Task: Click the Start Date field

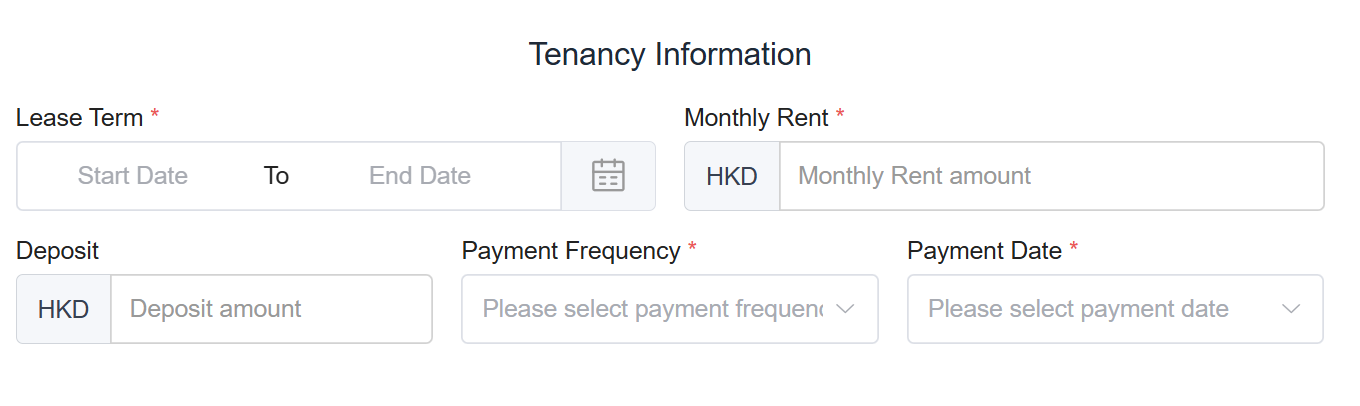Action: 133,176
